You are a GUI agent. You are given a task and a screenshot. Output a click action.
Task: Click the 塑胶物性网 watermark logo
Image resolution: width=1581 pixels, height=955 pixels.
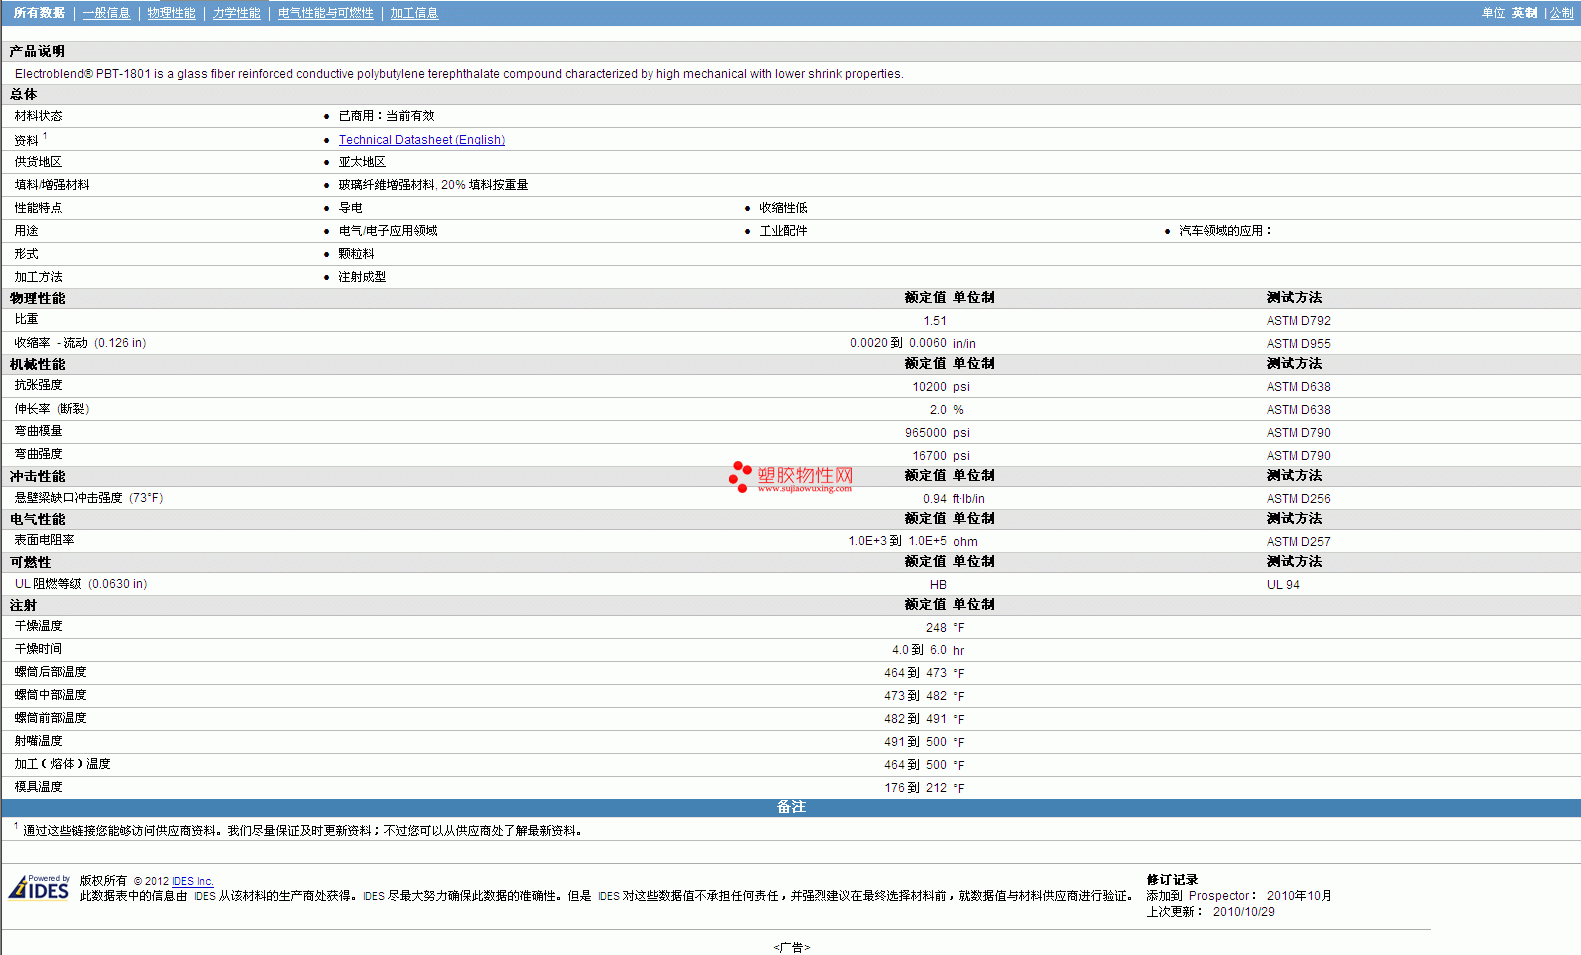791,477
